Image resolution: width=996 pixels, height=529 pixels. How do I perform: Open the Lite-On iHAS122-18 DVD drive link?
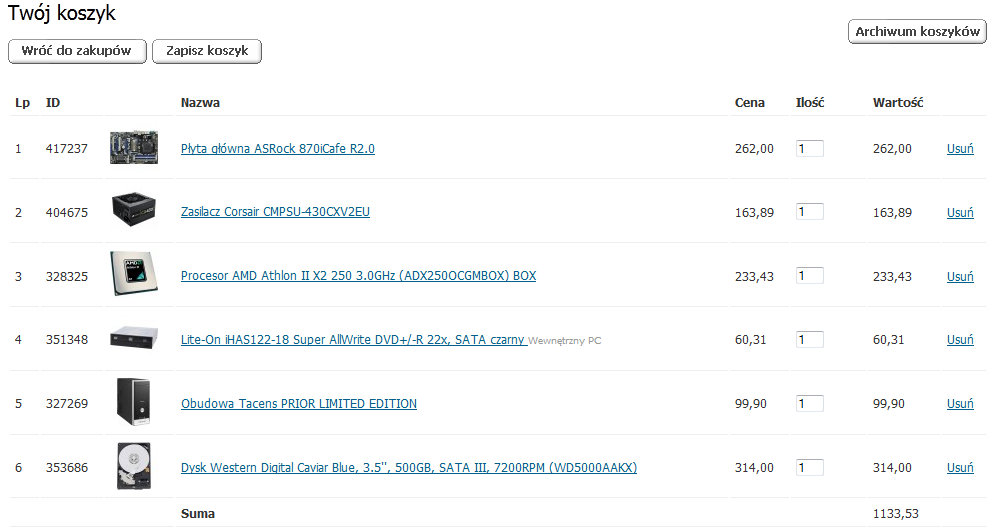tap(353, 340)
